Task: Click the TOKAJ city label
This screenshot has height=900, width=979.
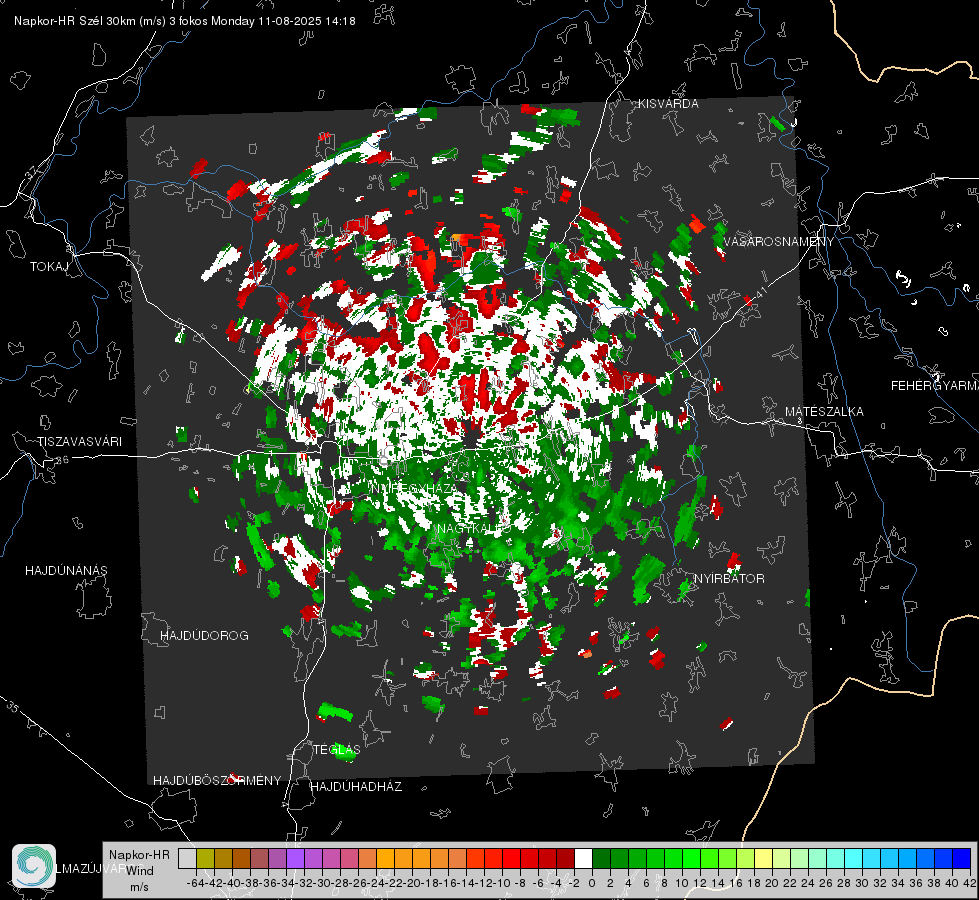Action: (x=49, y=267)
